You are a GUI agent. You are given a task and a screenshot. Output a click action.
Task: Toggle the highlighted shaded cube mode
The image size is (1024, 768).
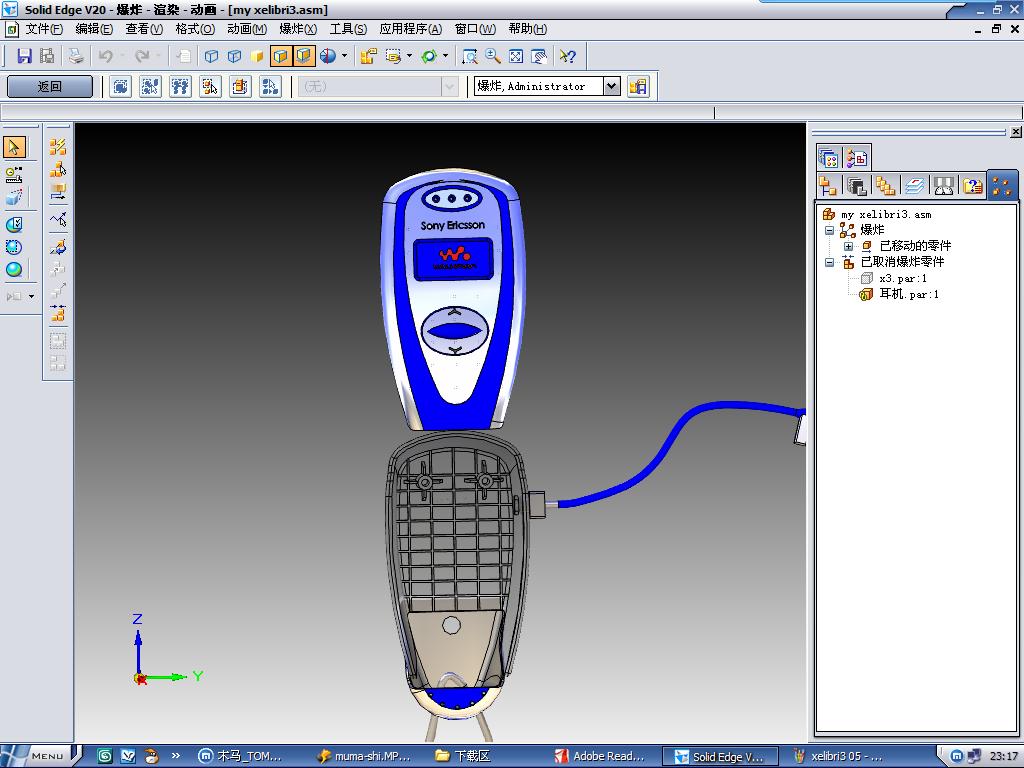tap(281, 56)
